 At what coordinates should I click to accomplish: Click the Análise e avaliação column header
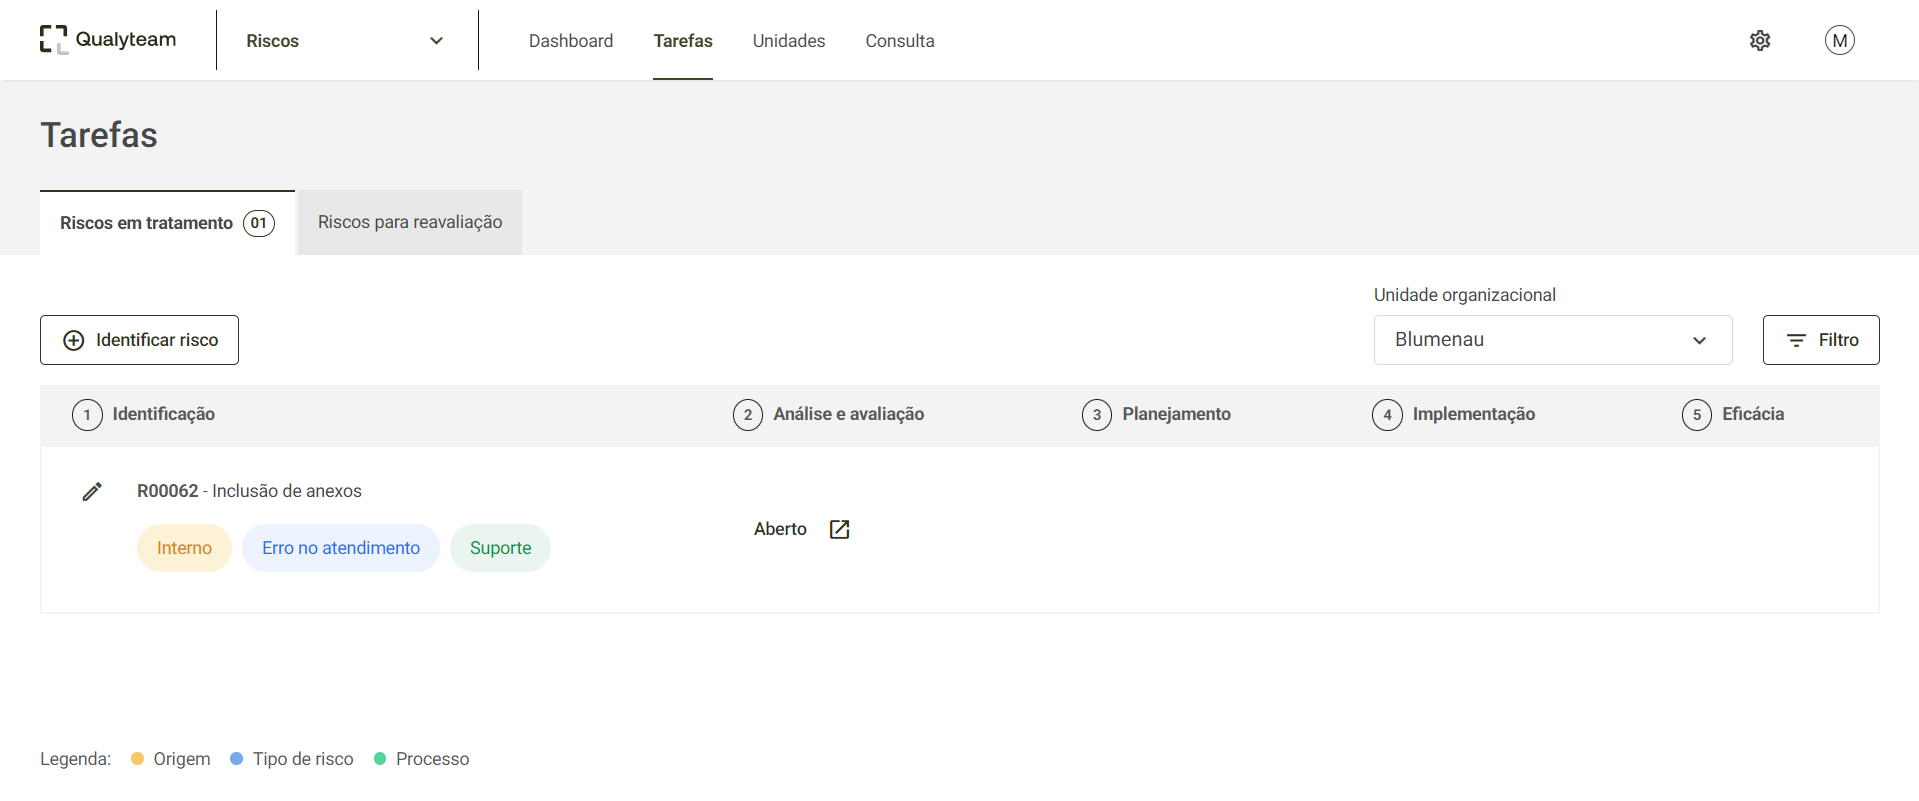(x=849, y=414)
